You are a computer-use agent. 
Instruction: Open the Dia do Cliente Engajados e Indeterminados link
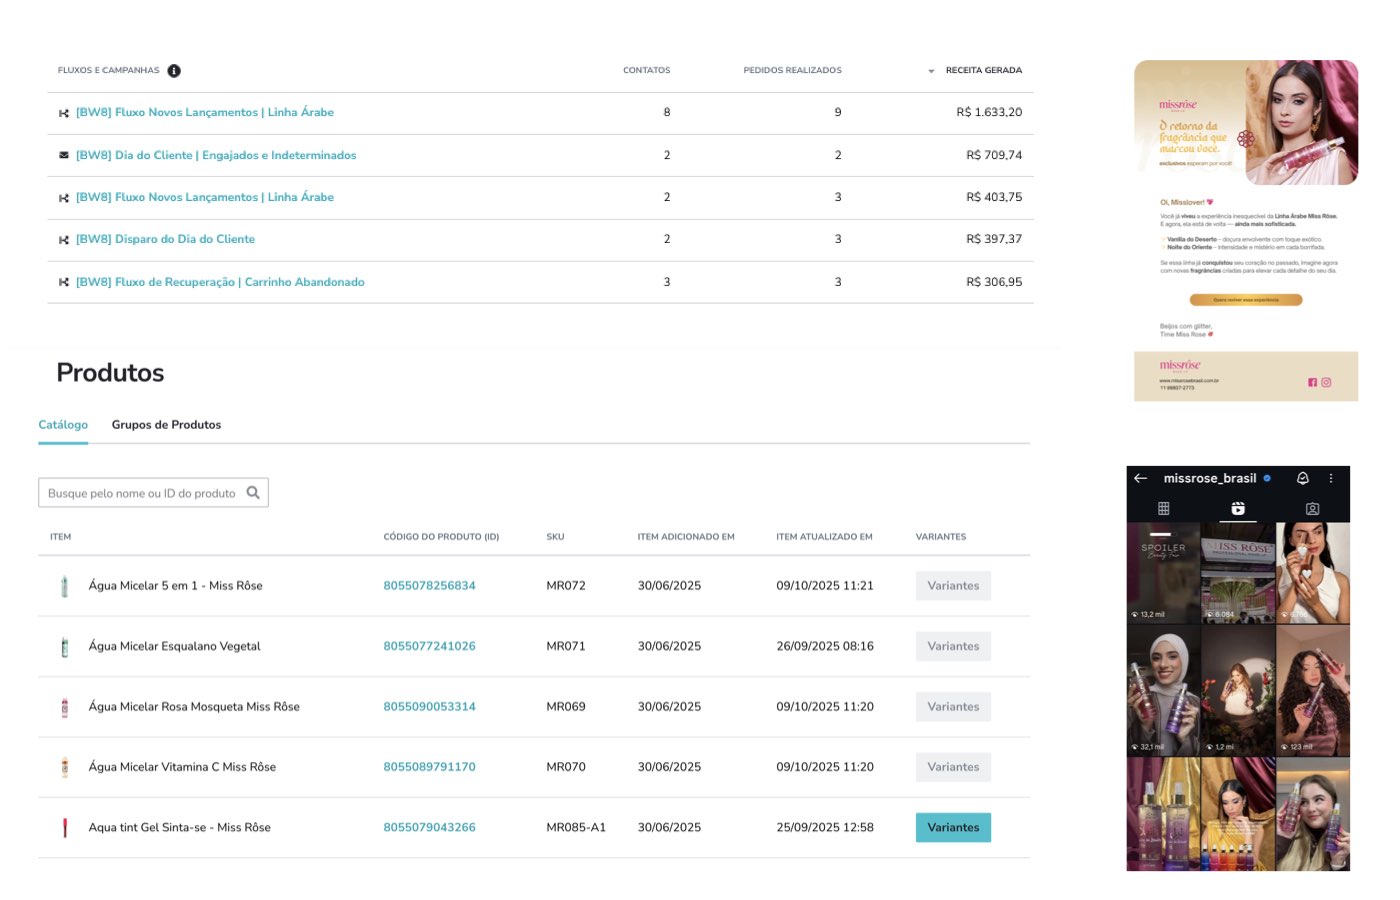point(216,155)
